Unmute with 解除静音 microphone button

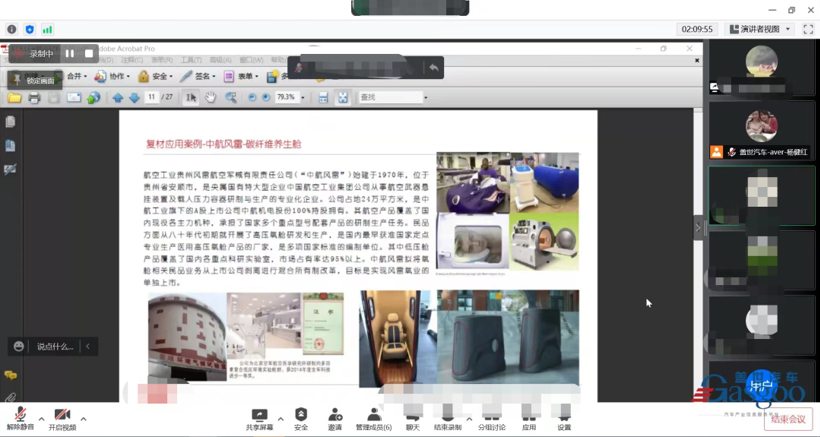tap(20, 419)
